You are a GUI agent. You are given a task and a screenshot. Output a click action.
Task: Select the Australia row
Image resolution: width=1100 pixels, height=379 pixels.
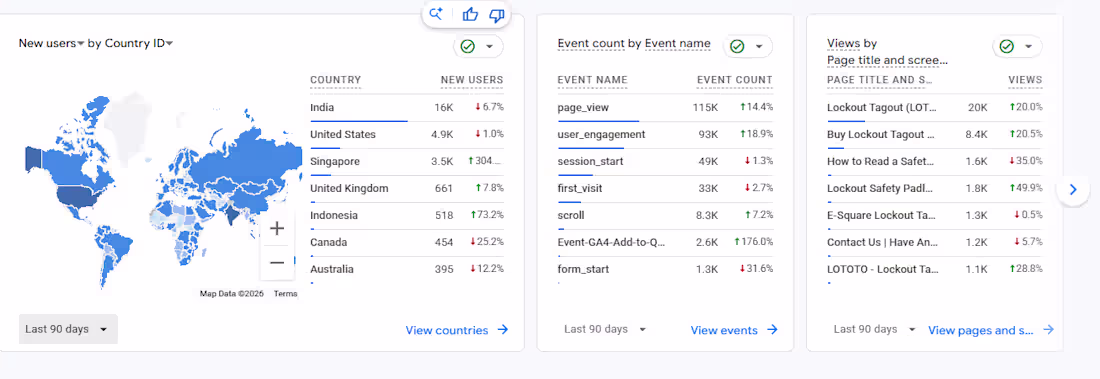tap(407, 270)
